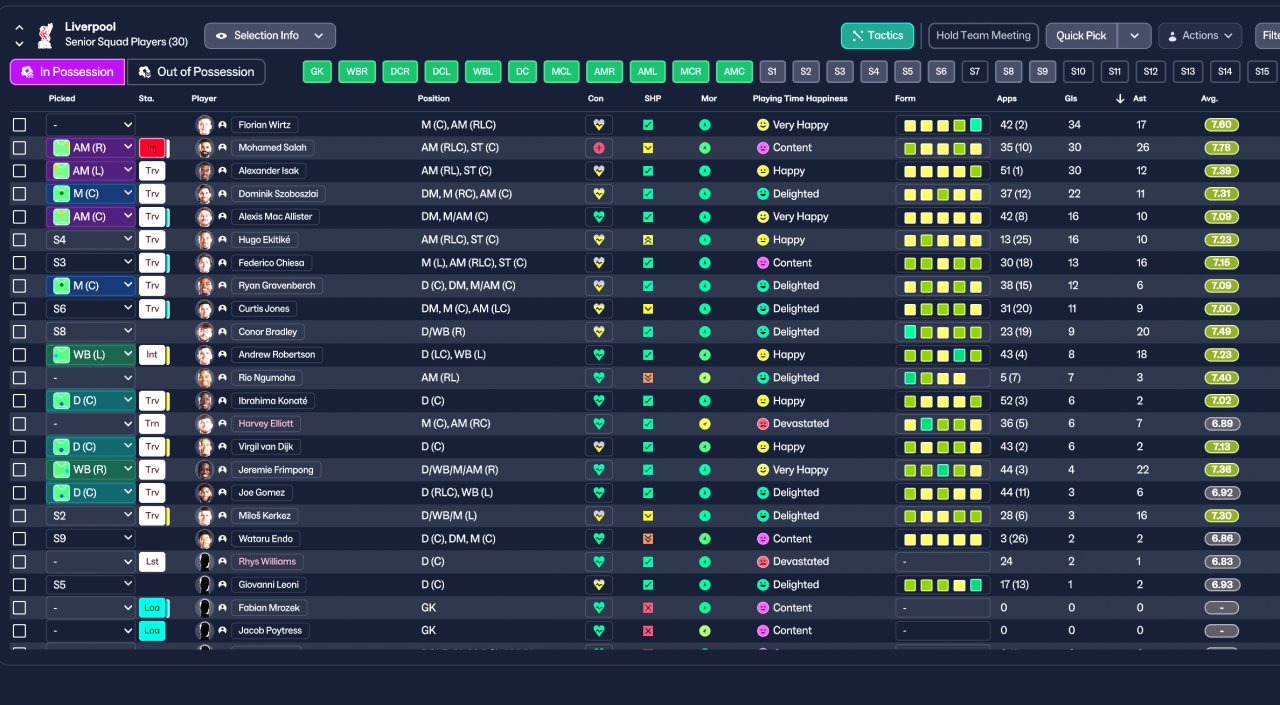This screenshot has height=705, width=1280.
Task: Click Curtis Jones' yellow sharpness icon
Action: [648, 309]
